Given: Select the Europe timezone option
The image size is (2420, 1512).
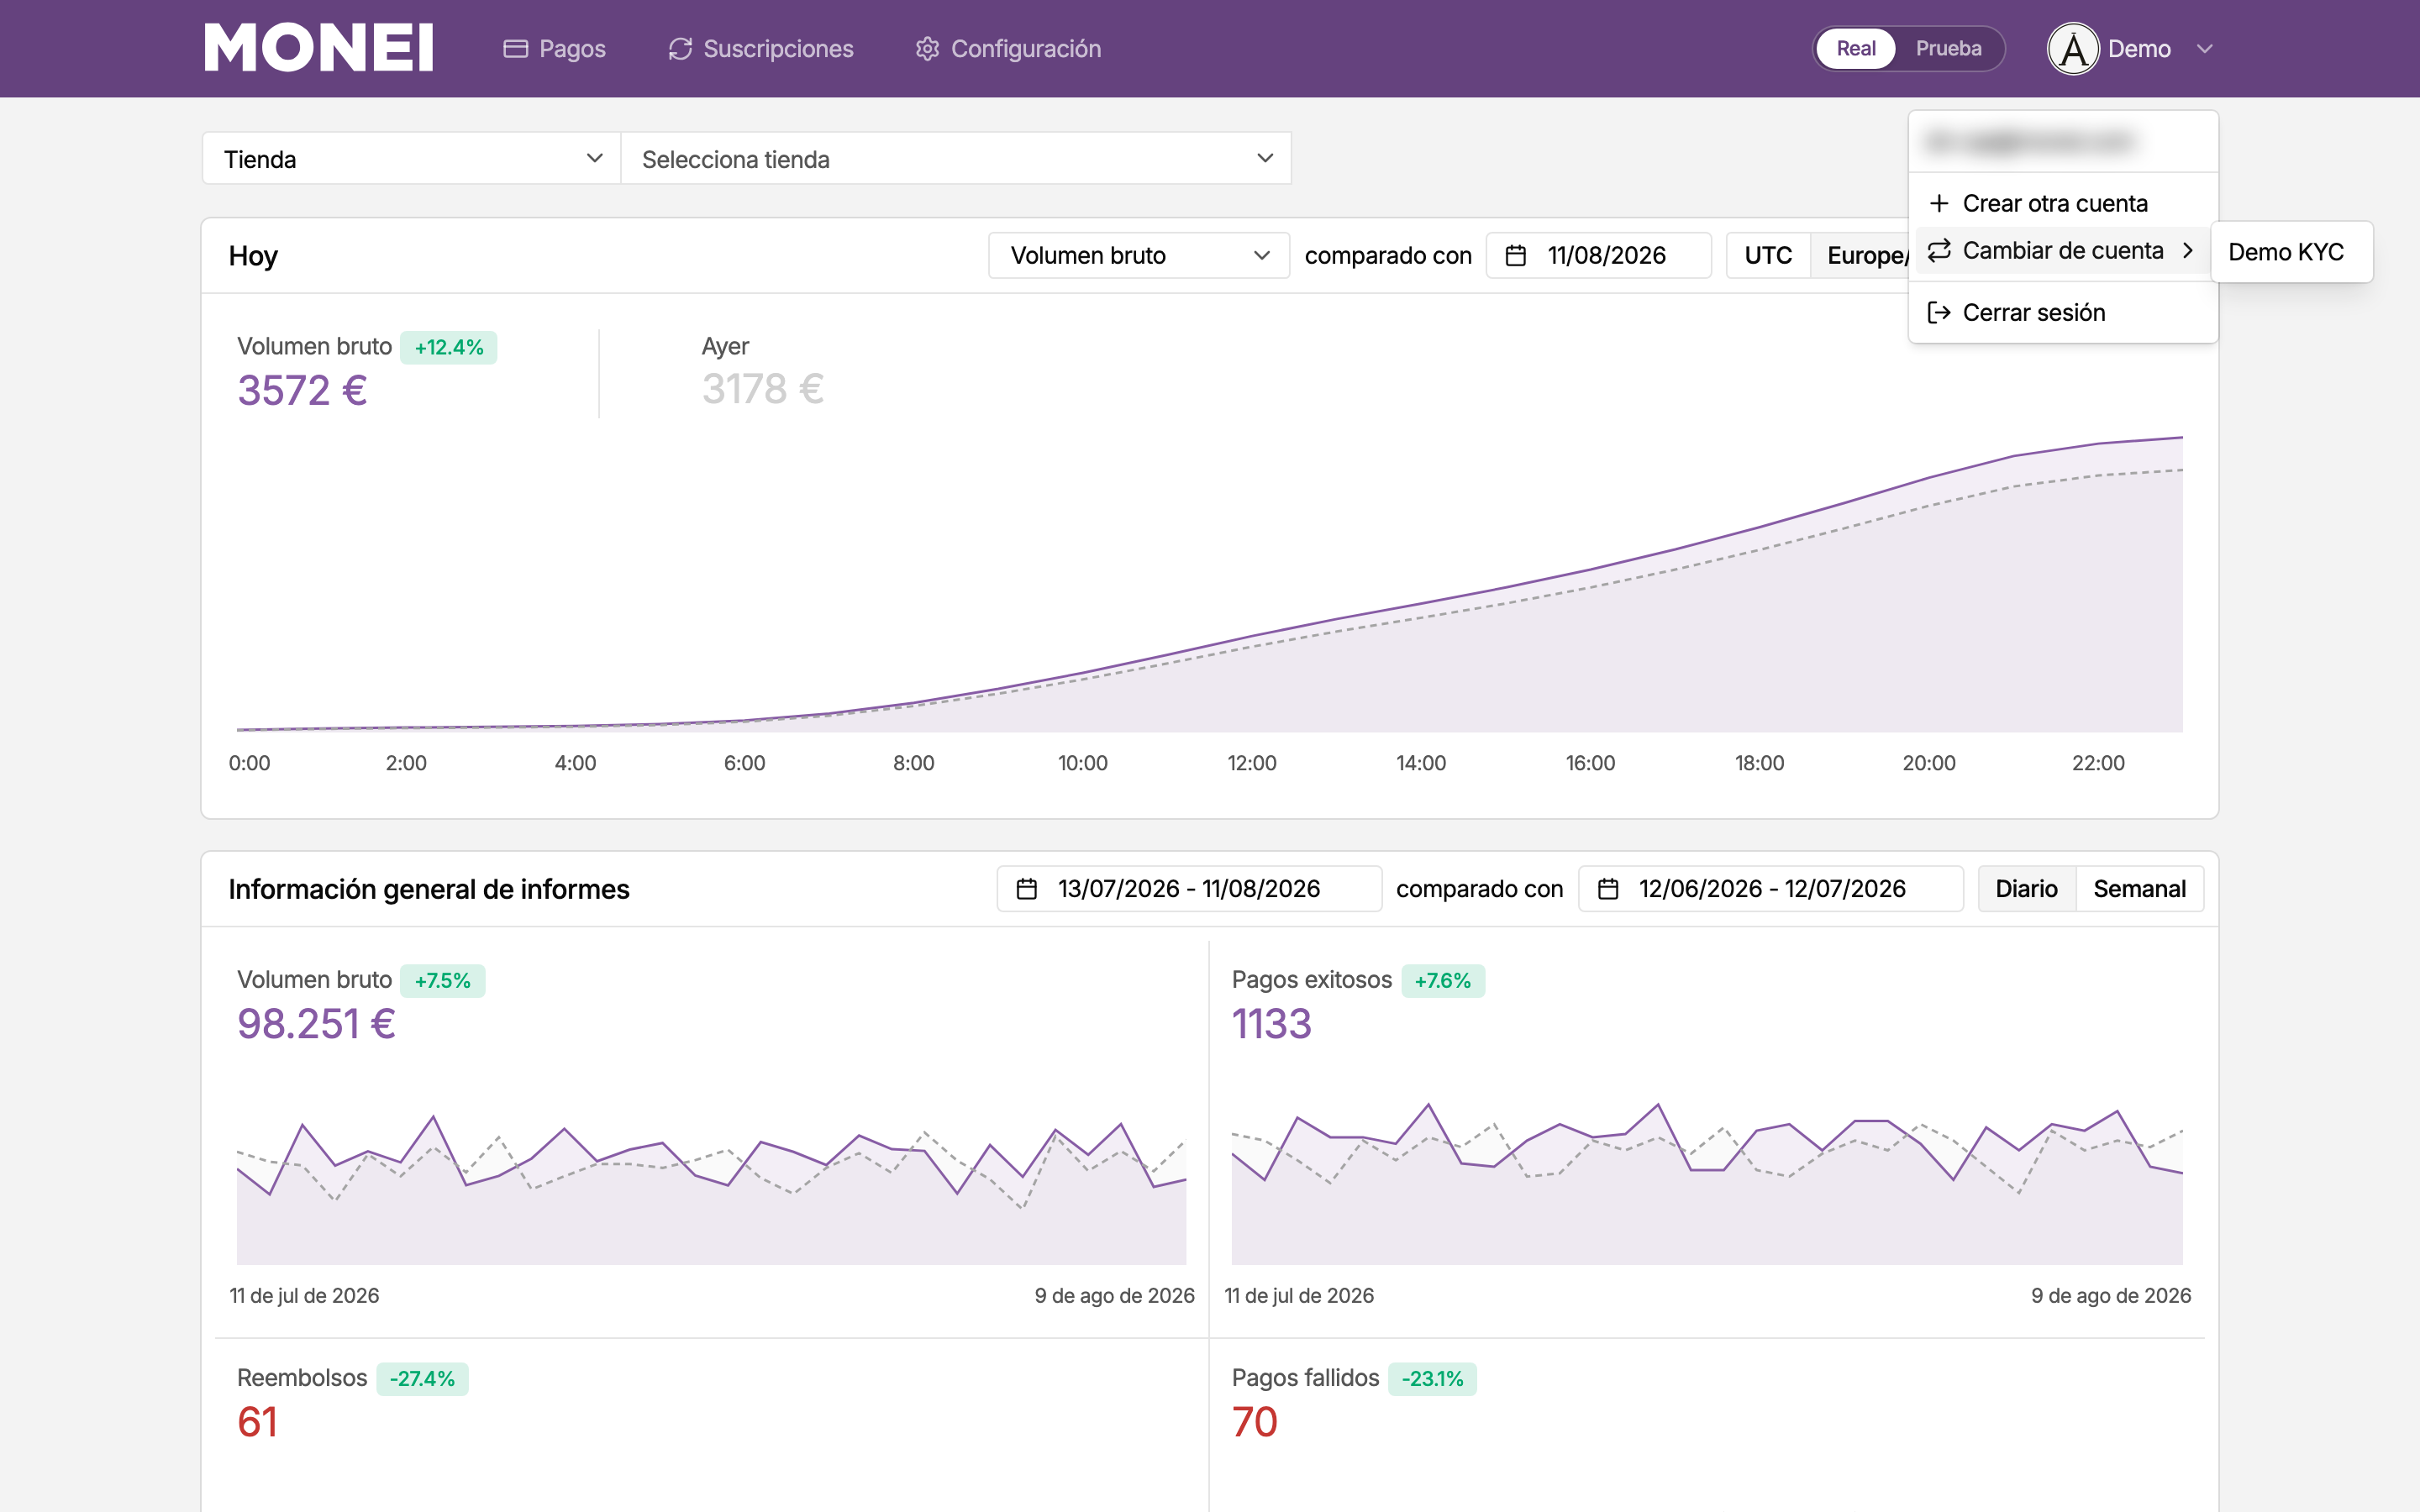Looking at the screenshot, I should click(1861, 256).
